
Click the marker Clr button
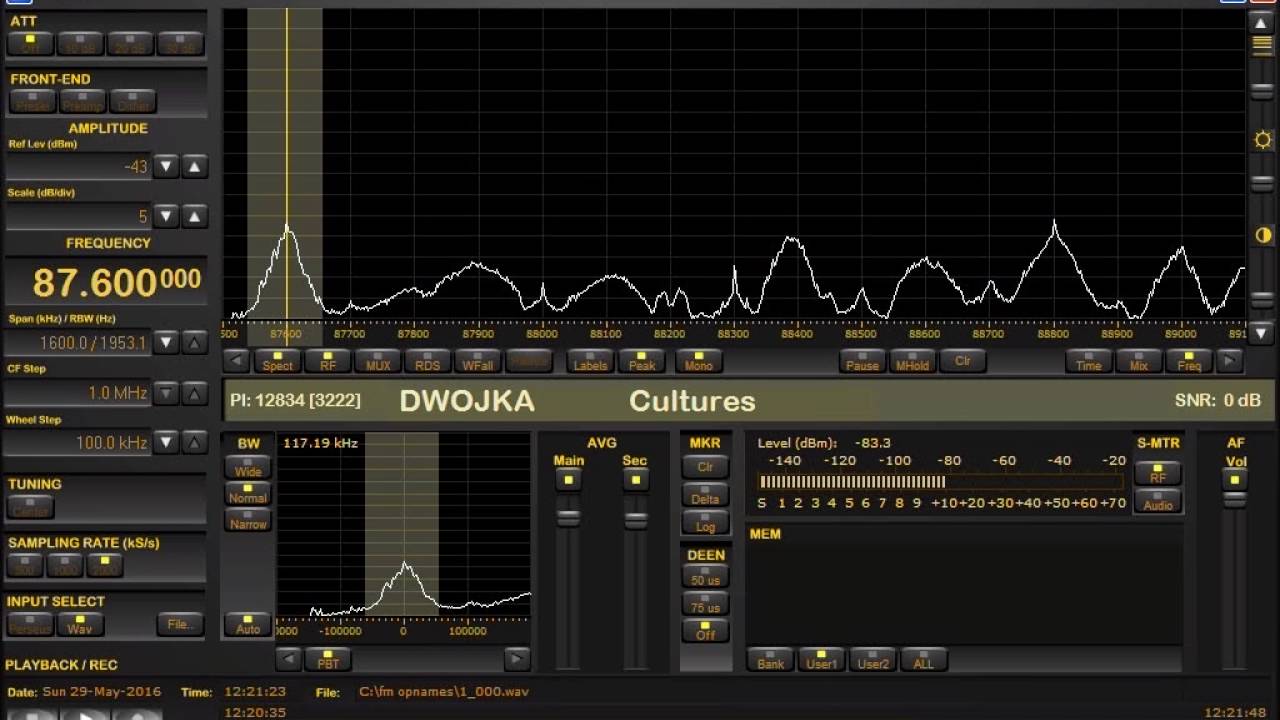[x=705, y=467]
